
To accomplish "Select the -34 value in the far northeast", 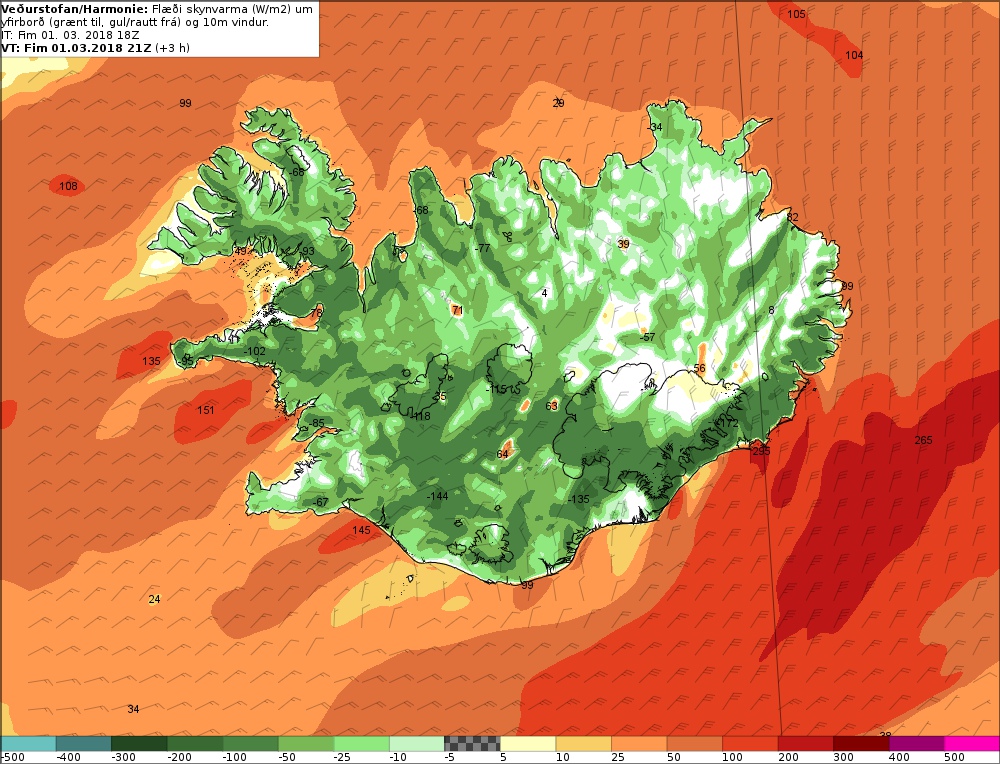I will (x=655, y=127).
